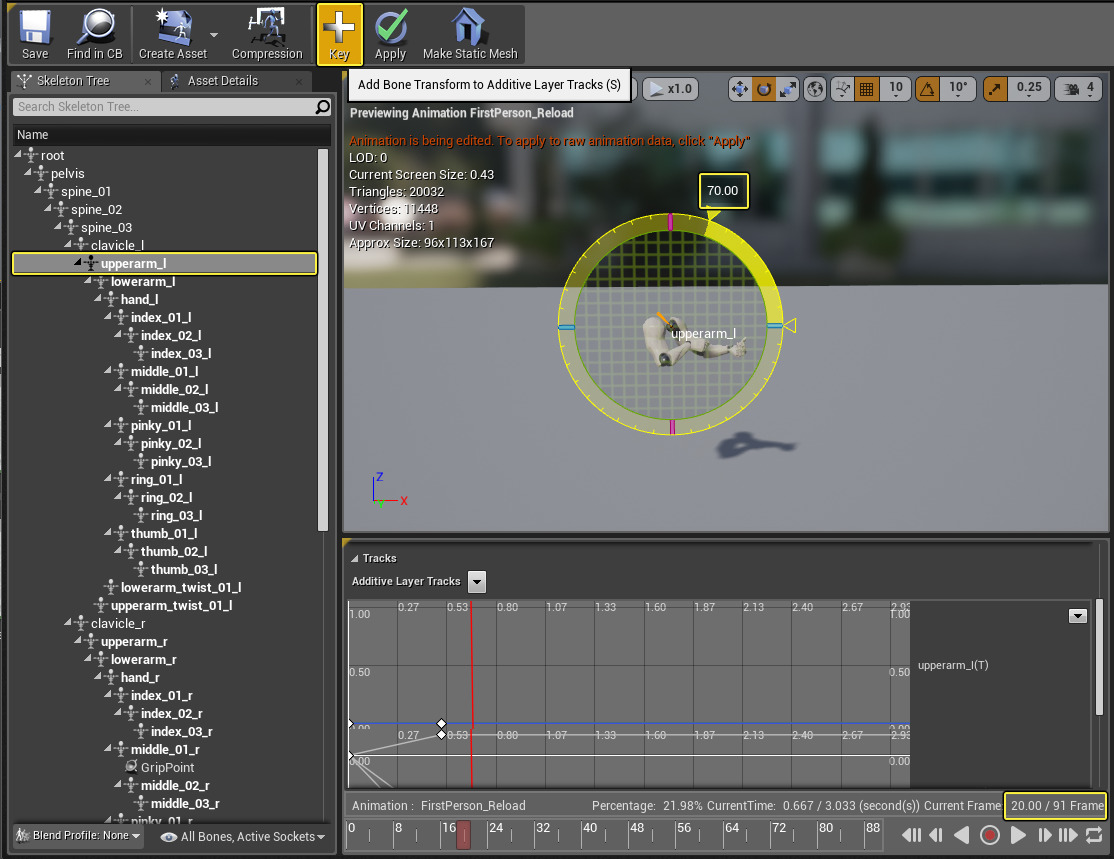Click Make Static Mesh icon
This screenshot has width=1114, height=859.
tap(470, 34)
